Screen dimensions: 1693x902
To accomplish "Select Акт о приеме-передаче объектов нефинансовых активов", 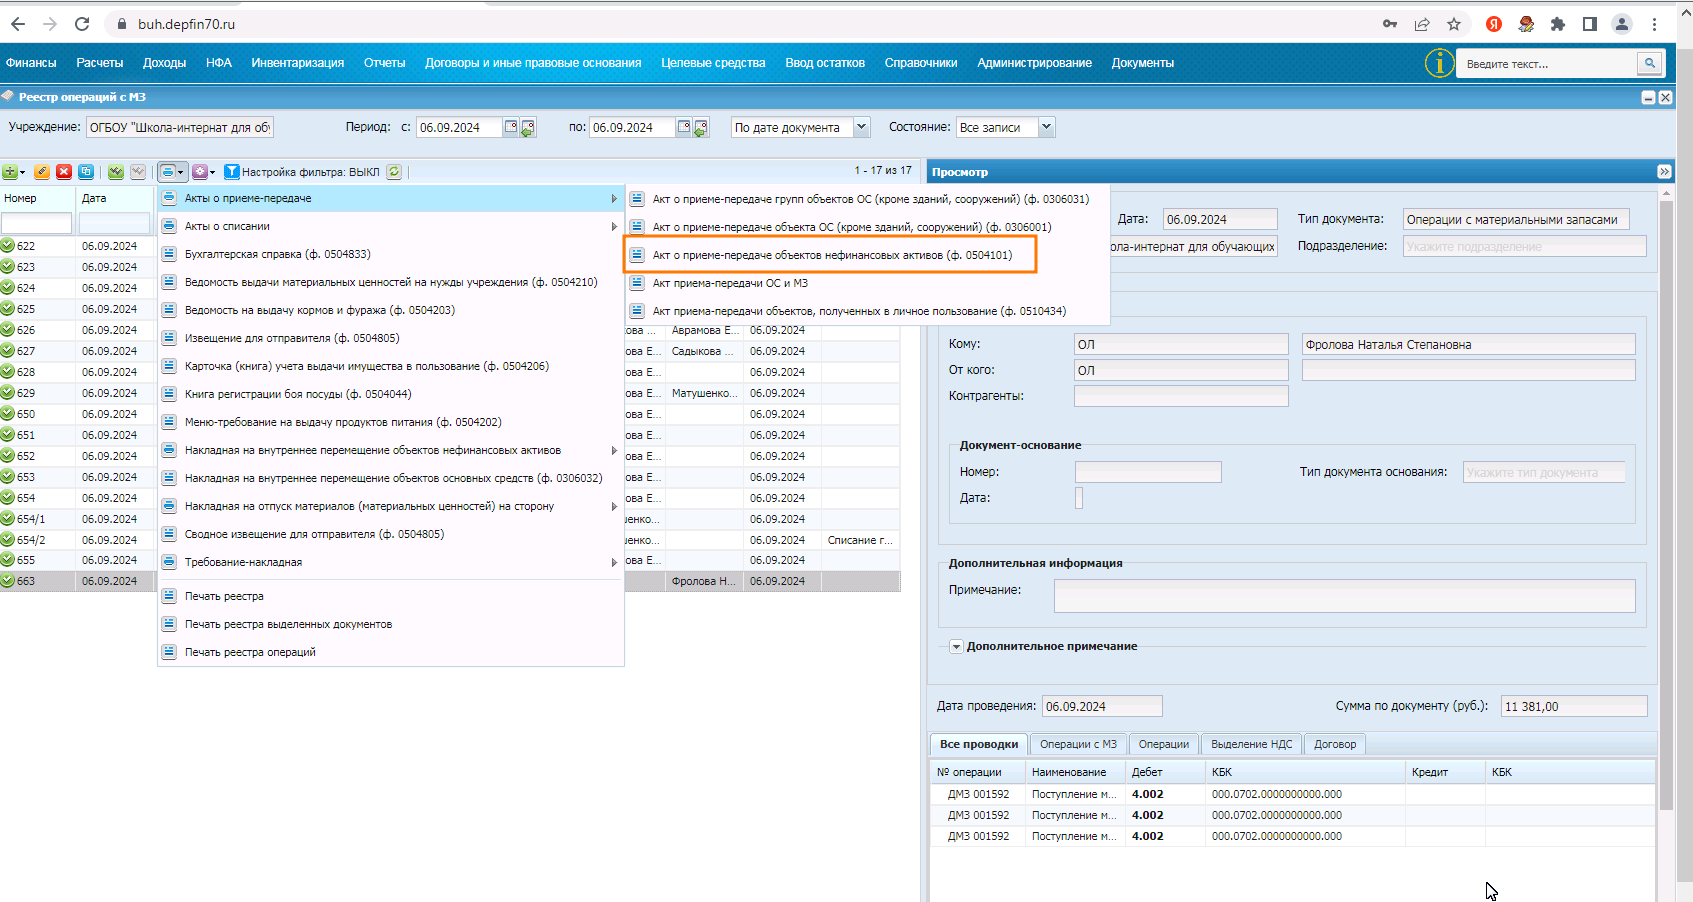I will (x=831, y=255).
